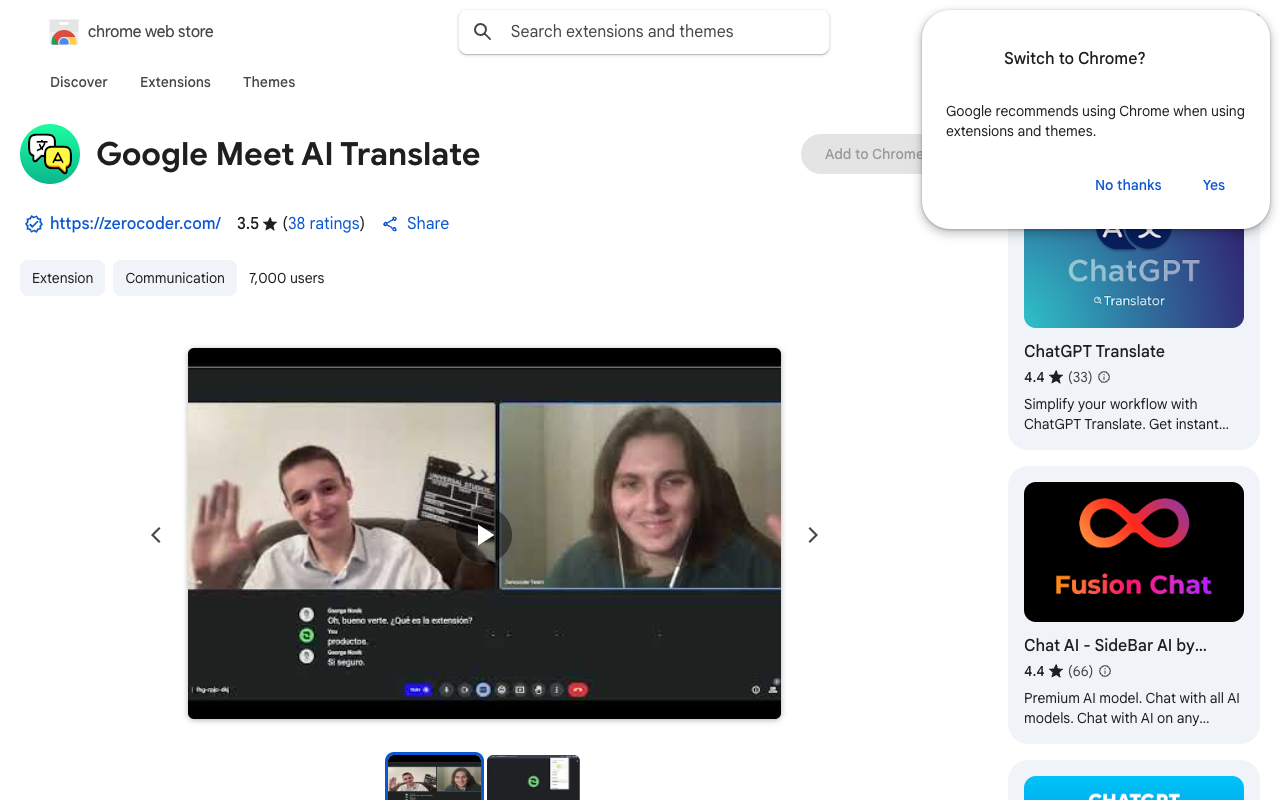Image resolution: width=1280 pixels, height=800 pixels.
Task: Open the Discover tab
Action: coord(79,82)
